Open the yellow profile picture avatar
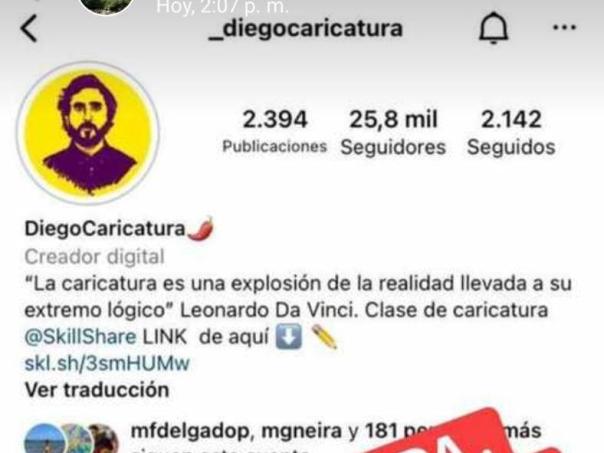Viewport: 604px width, 453px height. click(x=88, y=133)
